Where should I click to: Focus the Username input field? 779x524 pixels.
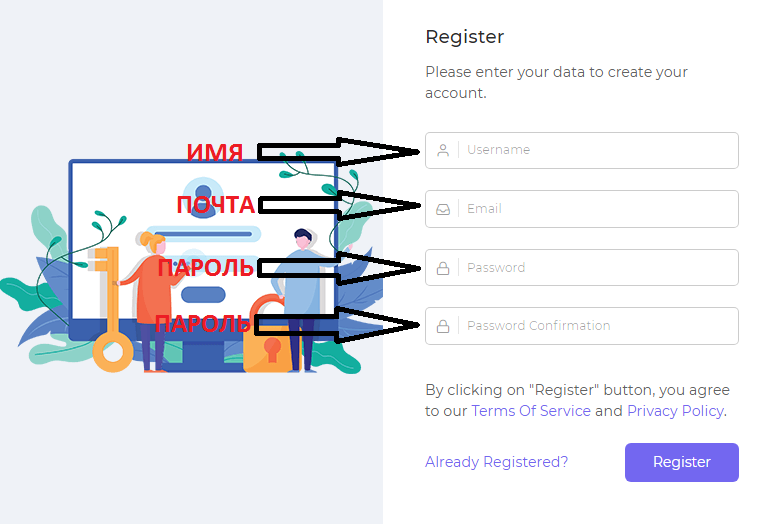598,150
